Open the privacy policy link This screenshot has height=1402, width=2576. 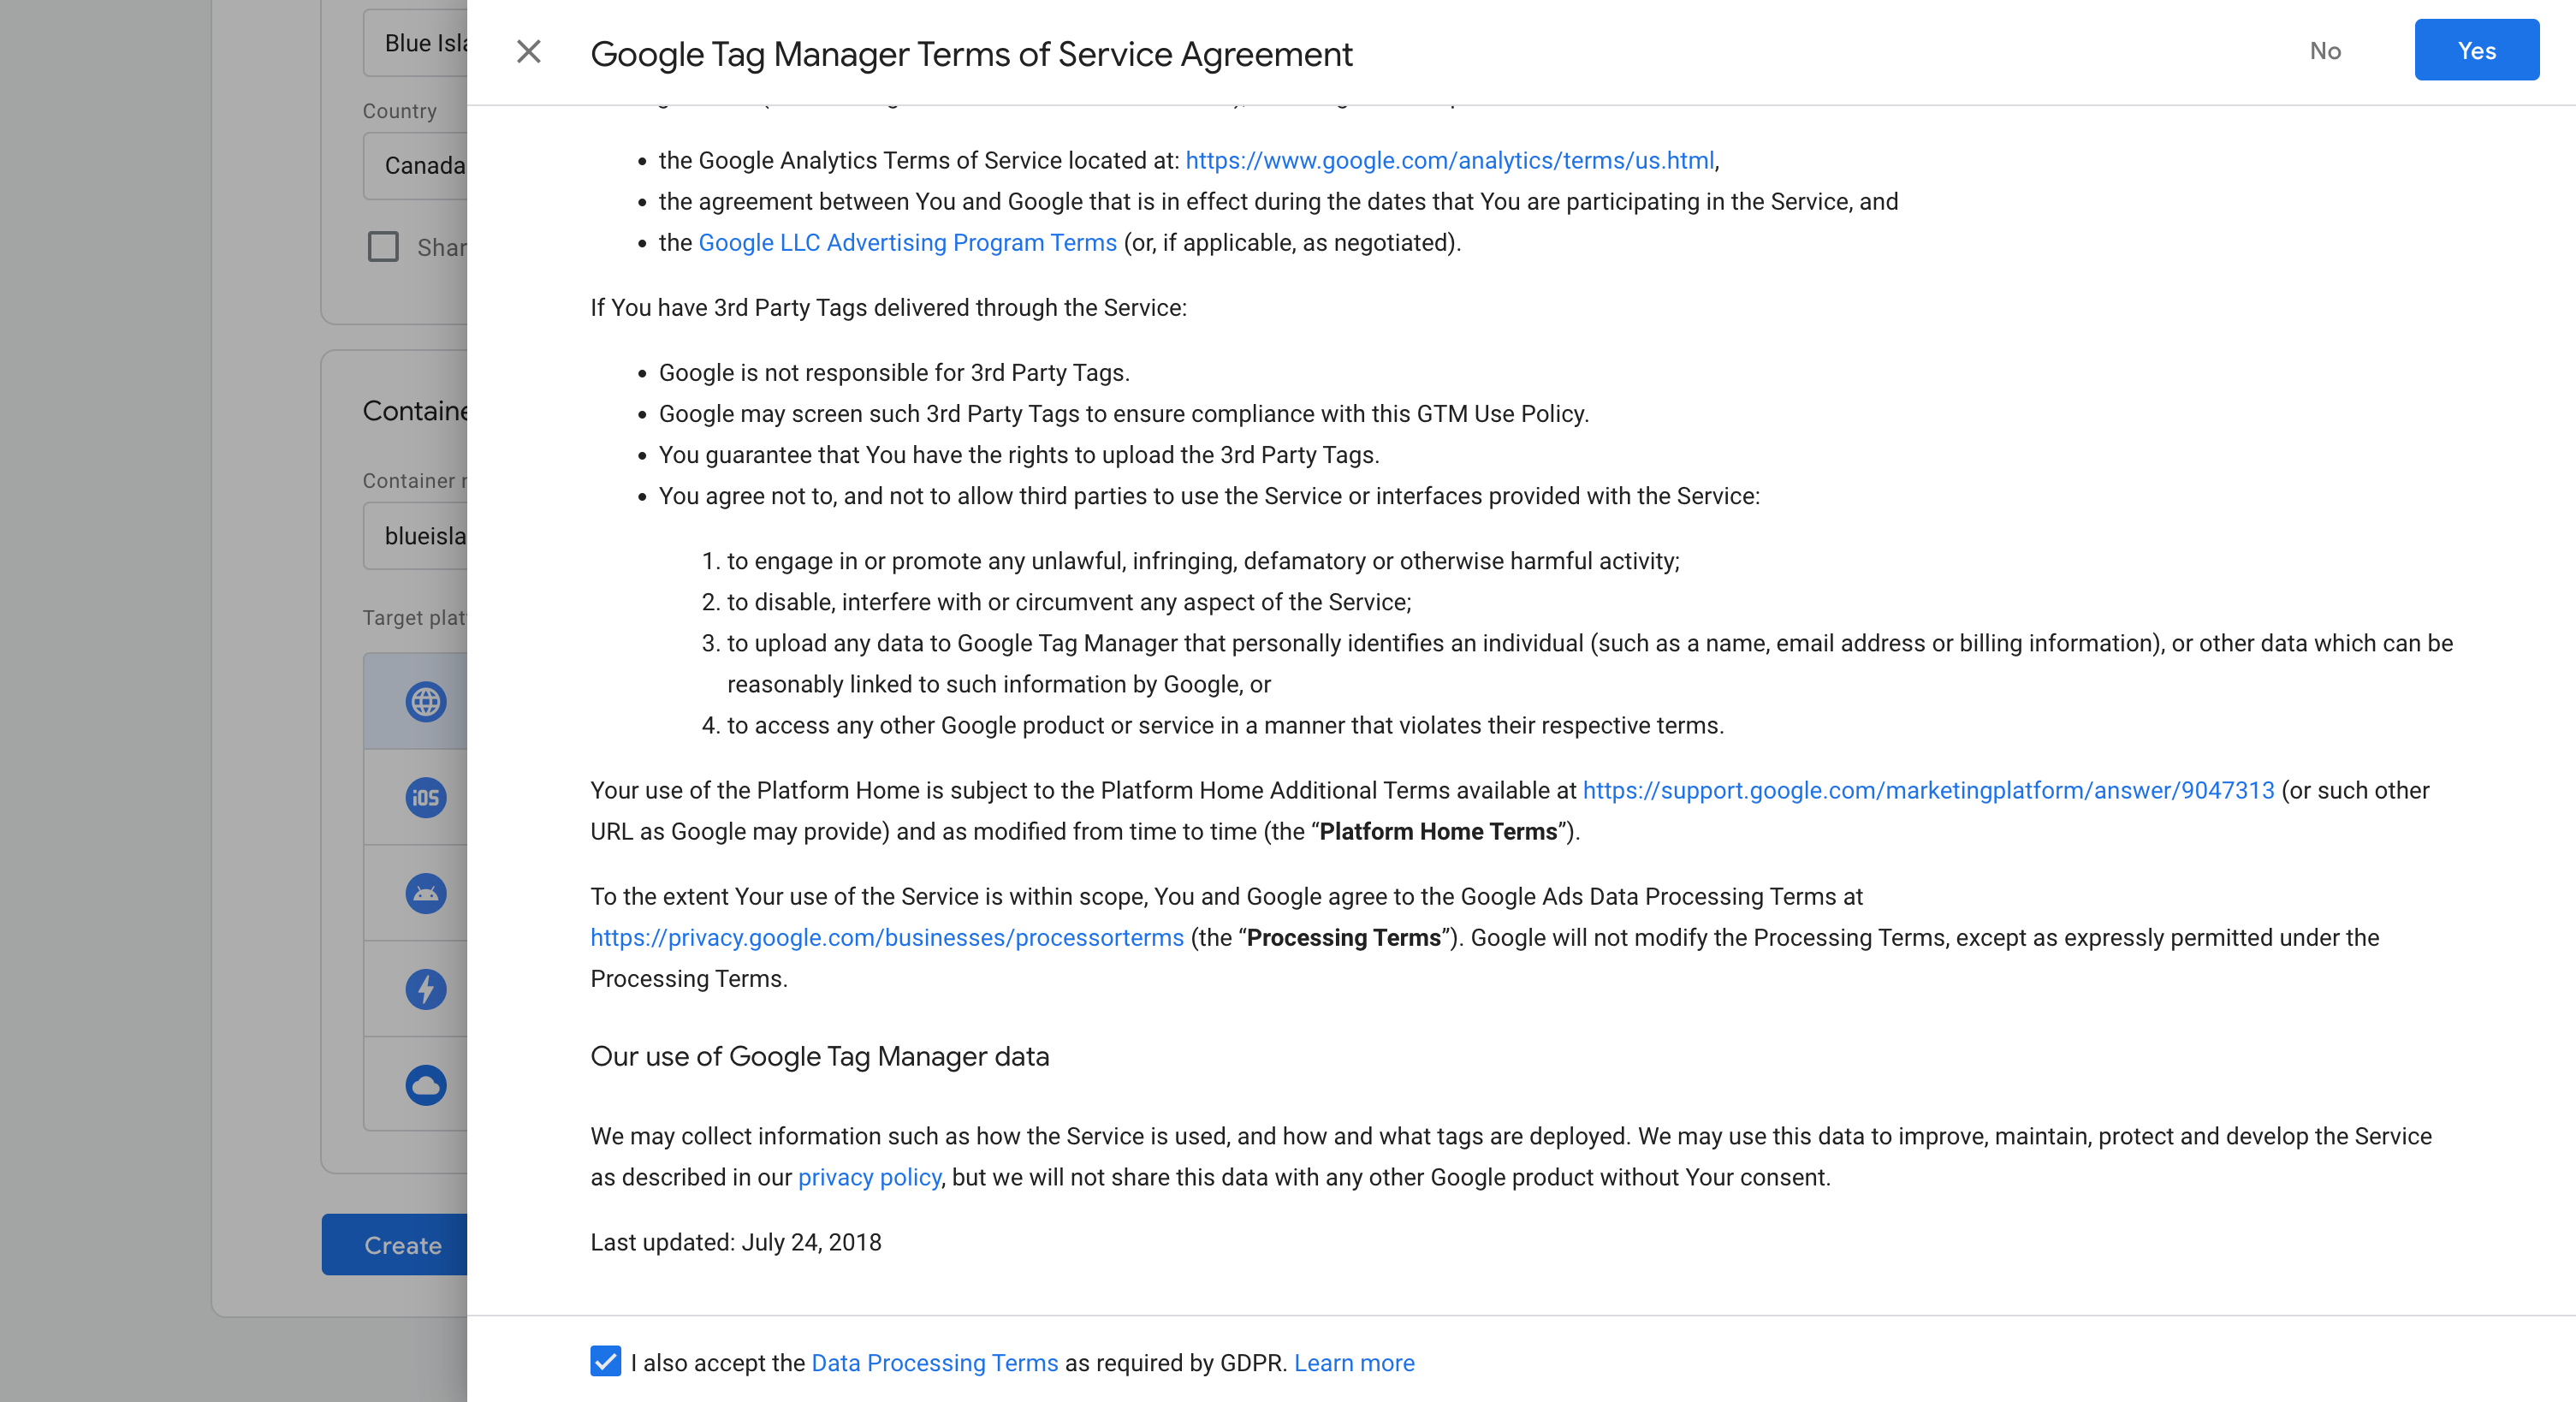click(x=869, y=1177)
